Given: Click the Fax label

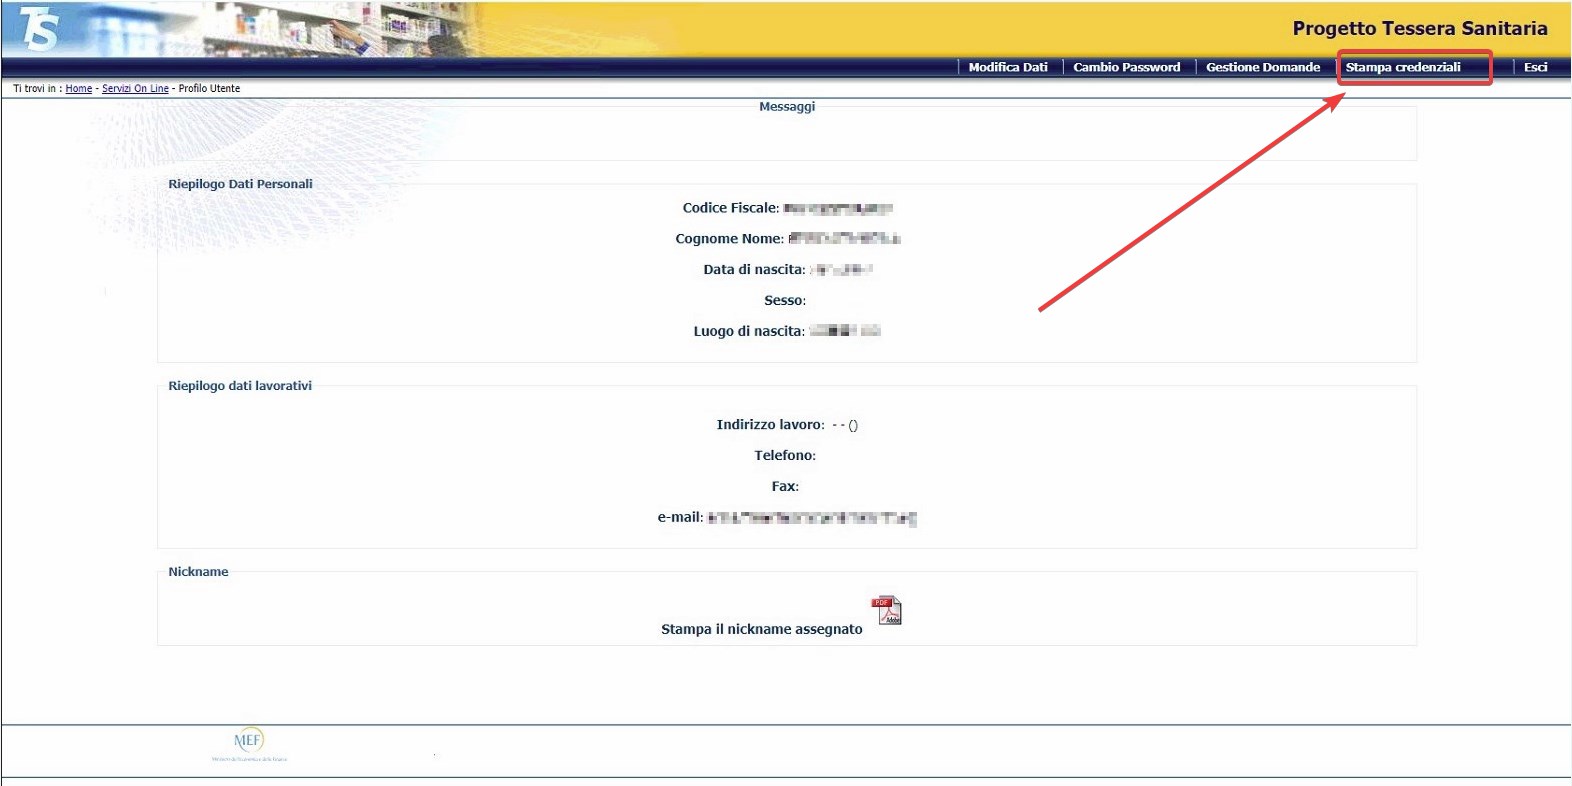Looking at the screenshot, I should click(x=785, y=487).
